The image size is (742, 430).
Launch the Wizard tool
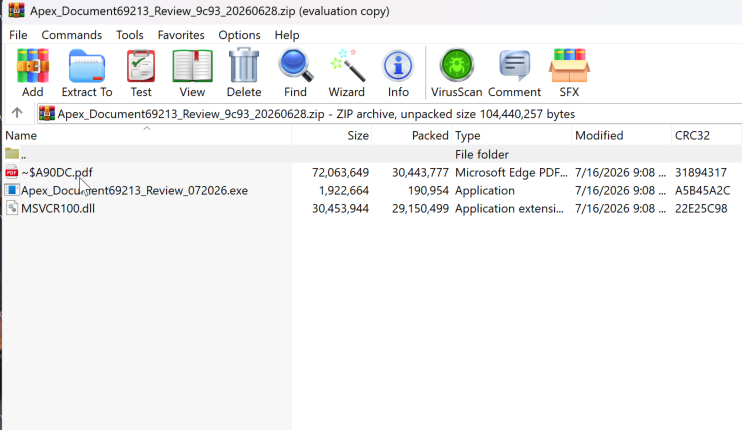pyautogui.click(x=347, y=66)
